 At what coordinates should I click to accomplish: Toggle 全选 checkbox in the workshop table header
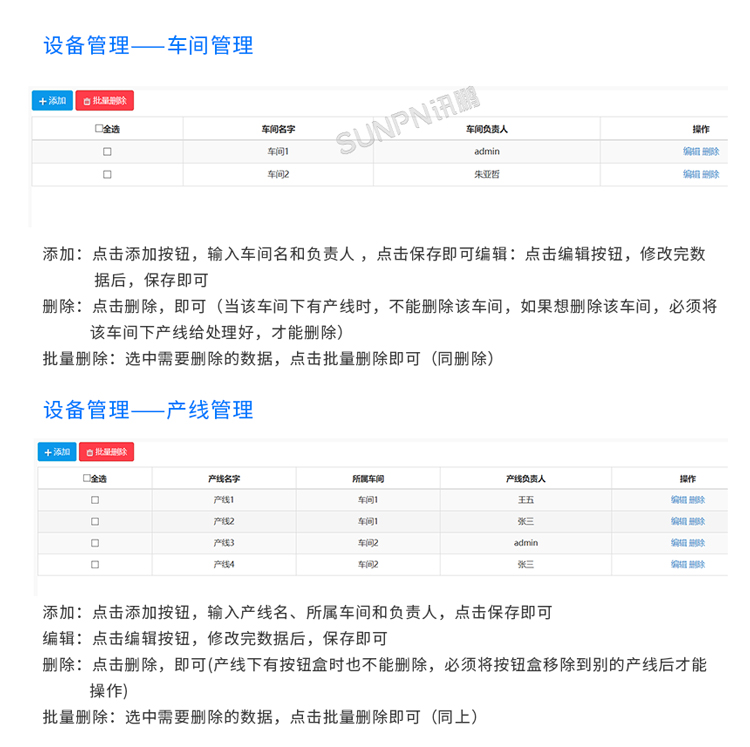tap(98, 129)
